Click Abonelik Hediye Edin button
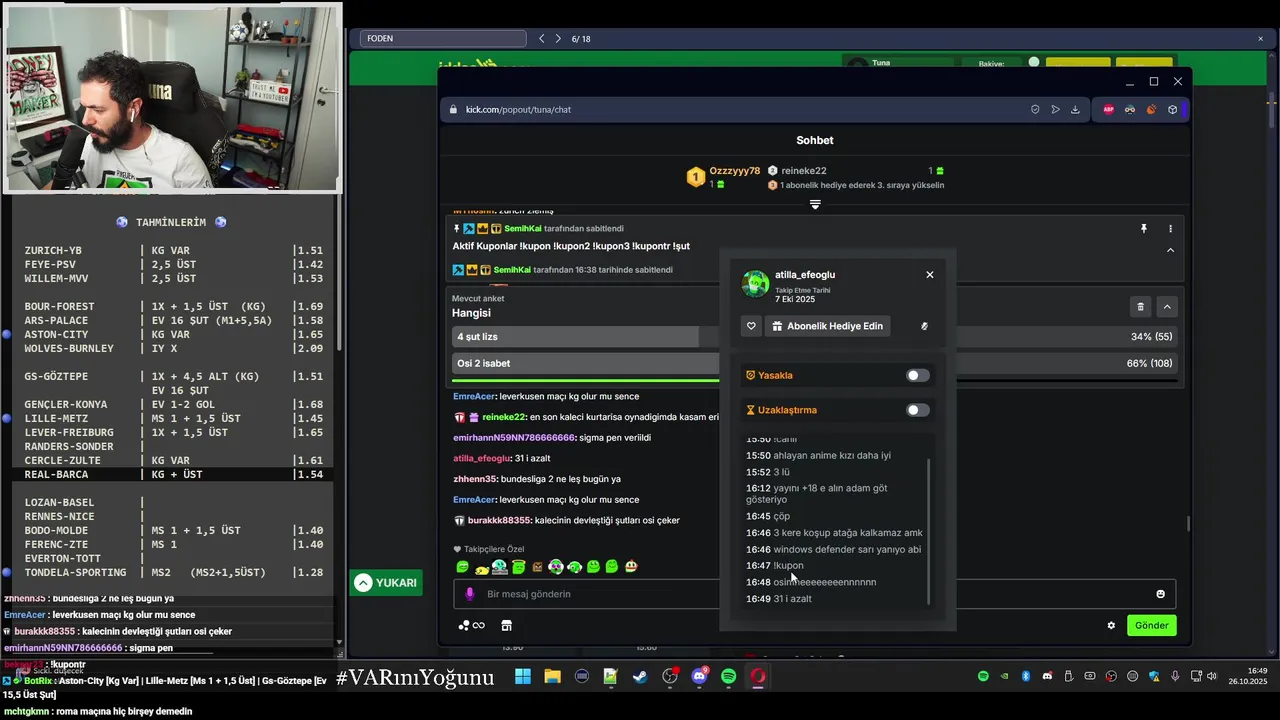This screenshot has width=1280, height=720. [829, 326]
